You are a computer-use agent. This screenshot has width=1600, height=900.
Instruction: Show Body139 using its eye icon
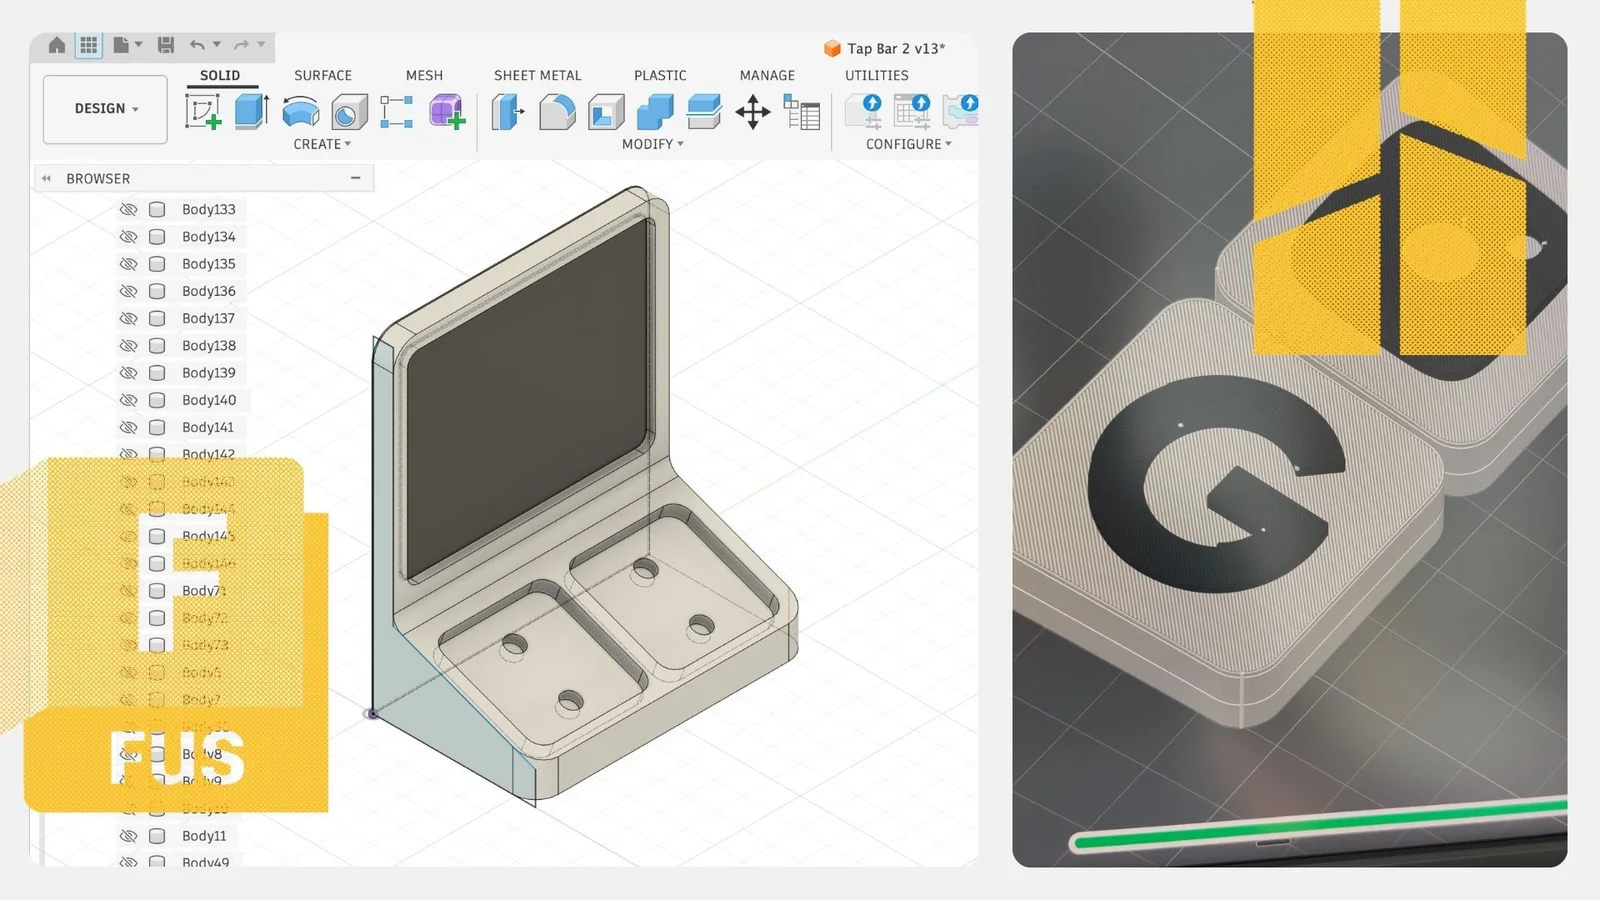[128, 372]
